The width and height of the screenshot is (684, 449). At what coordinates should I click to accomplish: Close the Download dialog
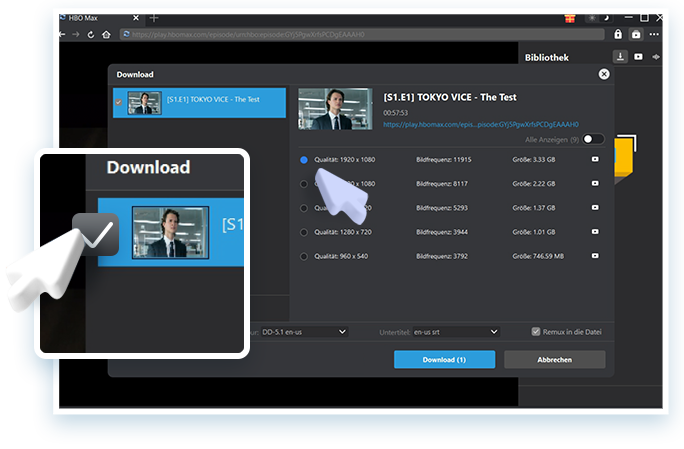pyautogui.click(x=604, y=74)
